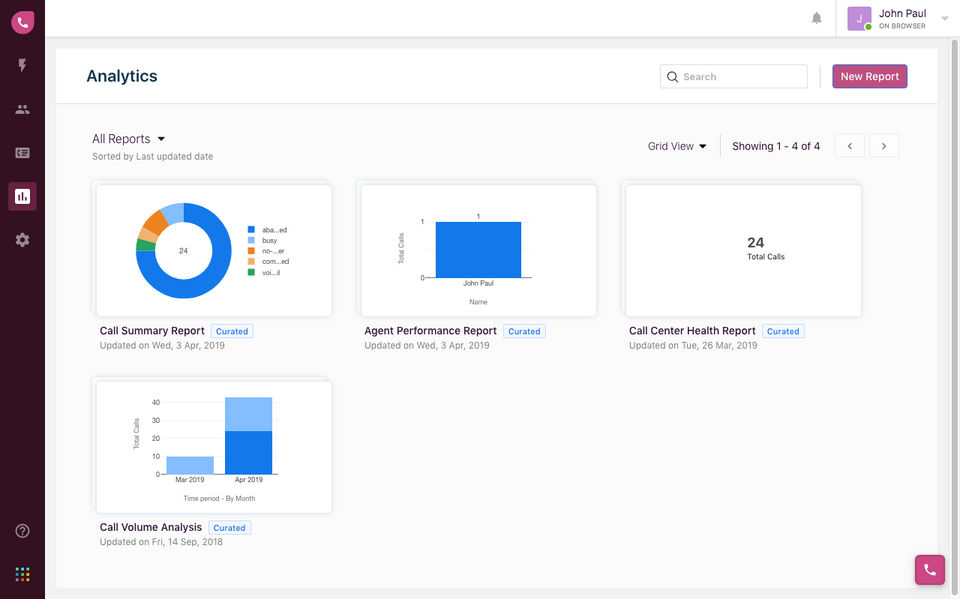The height and width of the screenshot is (599, 960).
Task: Expand John Paul profile menu arrow
Action: pyautogui.click(x=945, y=18)
